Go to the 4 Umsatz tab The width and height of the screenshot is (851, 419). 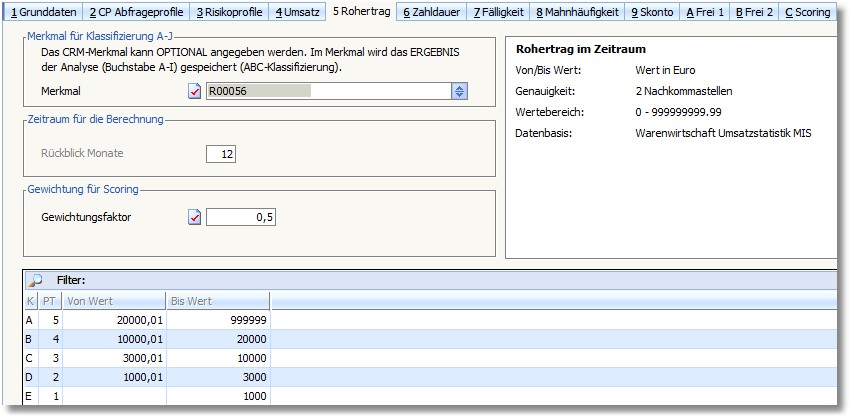click(299, 12)
